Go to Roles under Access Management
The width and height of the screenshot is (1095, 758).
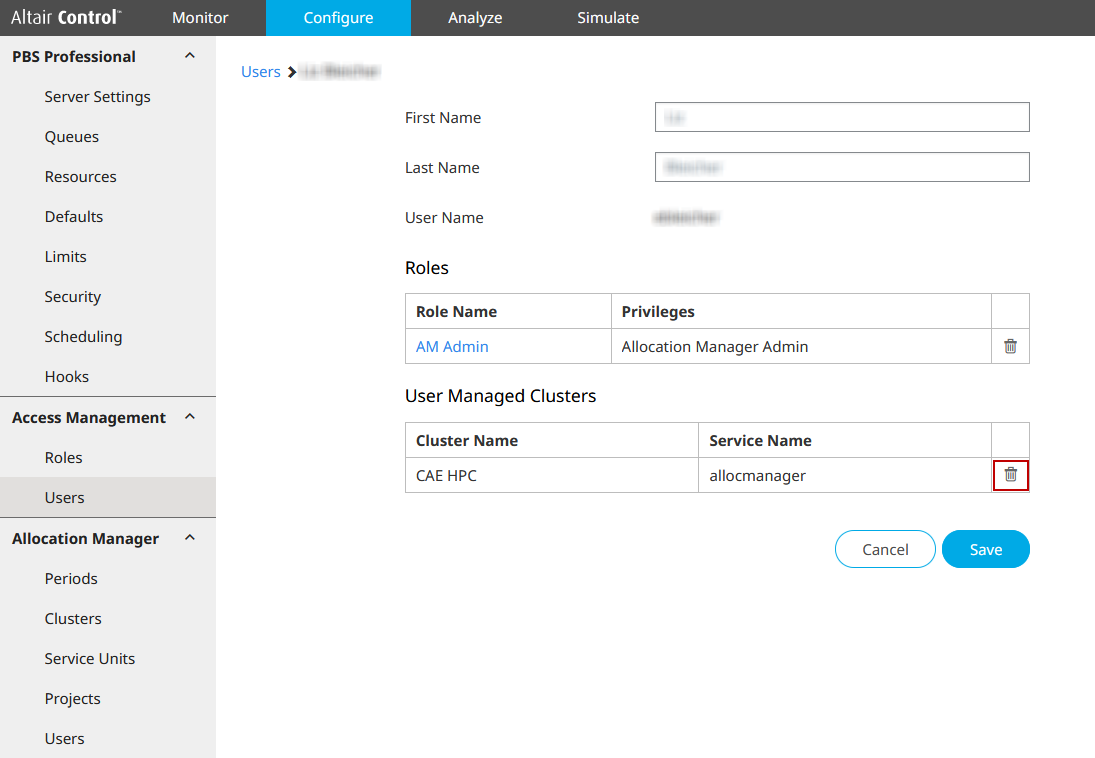(64, 458)
